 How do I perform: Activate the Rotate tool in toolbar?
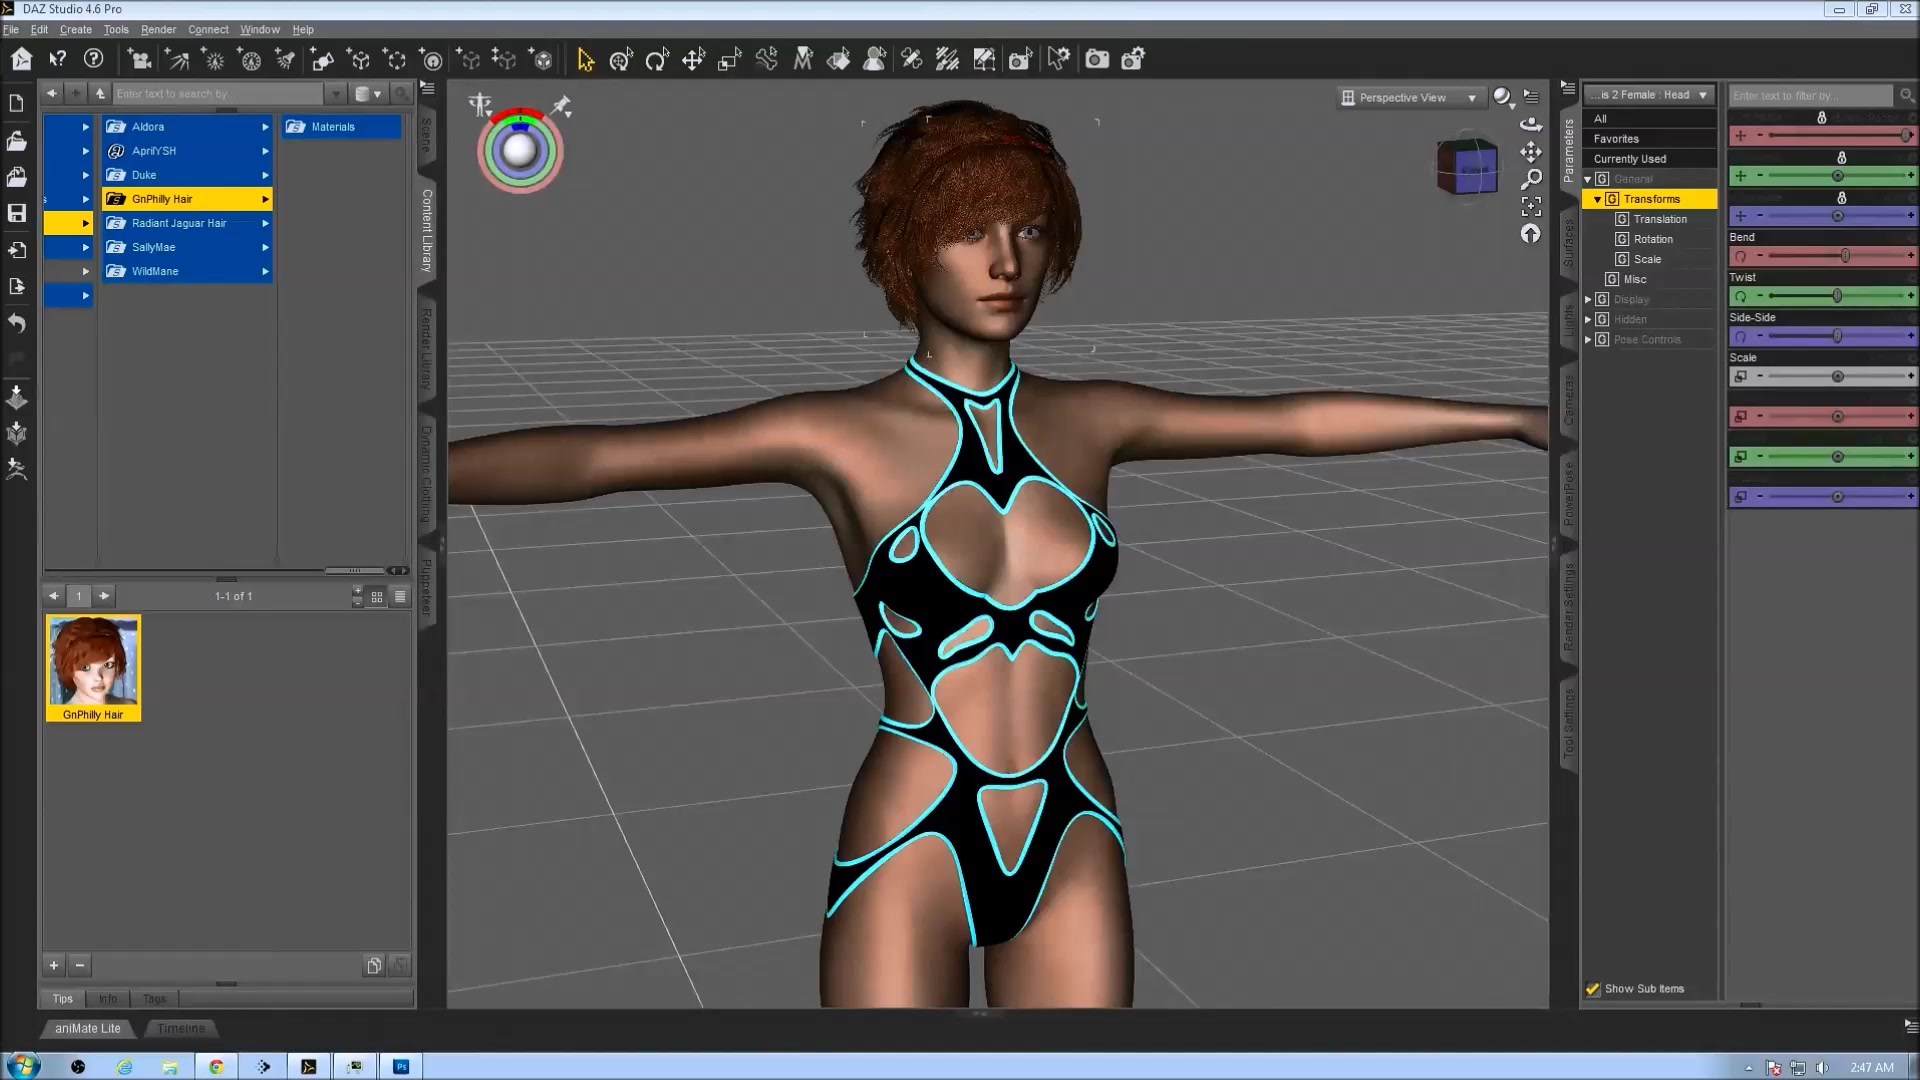pyautogui.click(x=656, y=60)
